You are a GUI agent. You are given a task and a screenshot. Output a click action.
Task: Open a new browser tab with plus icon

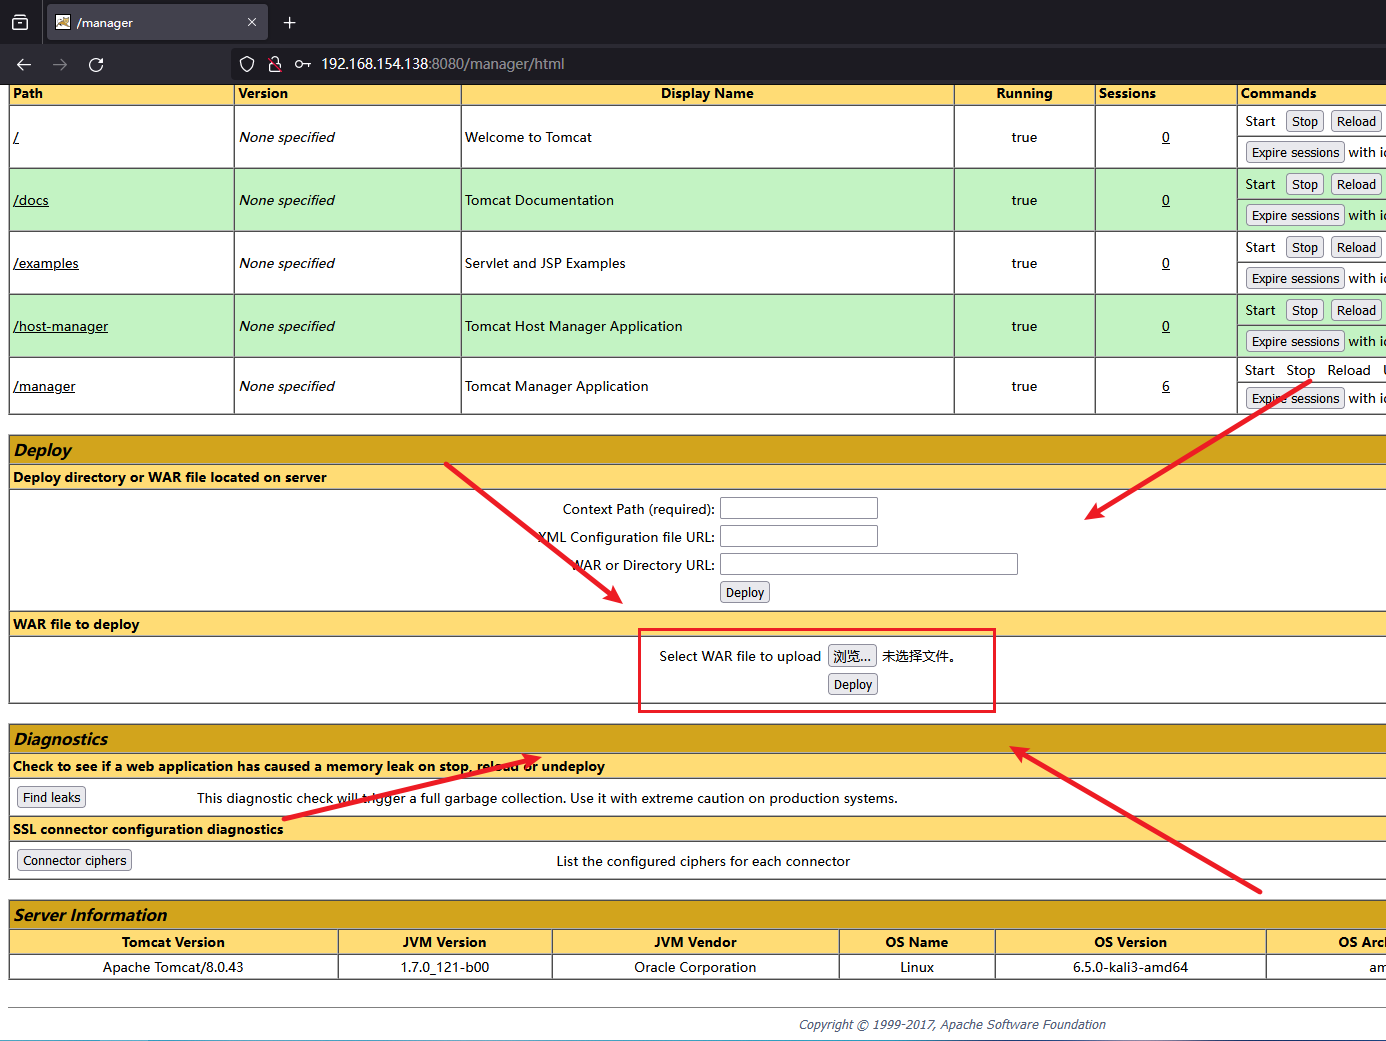click(x=290, y=22)
